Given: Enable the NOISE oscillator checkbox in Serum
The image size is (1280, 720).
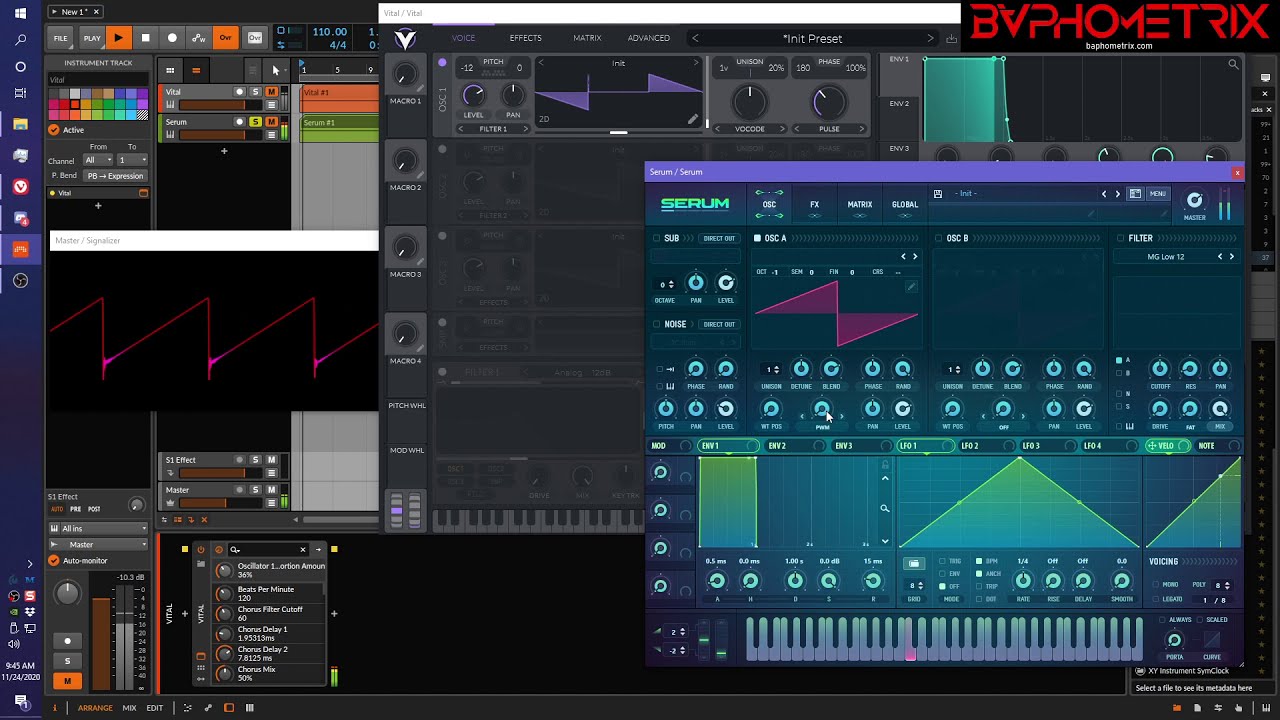Looking at the screenshot, I should coord(657,324).
